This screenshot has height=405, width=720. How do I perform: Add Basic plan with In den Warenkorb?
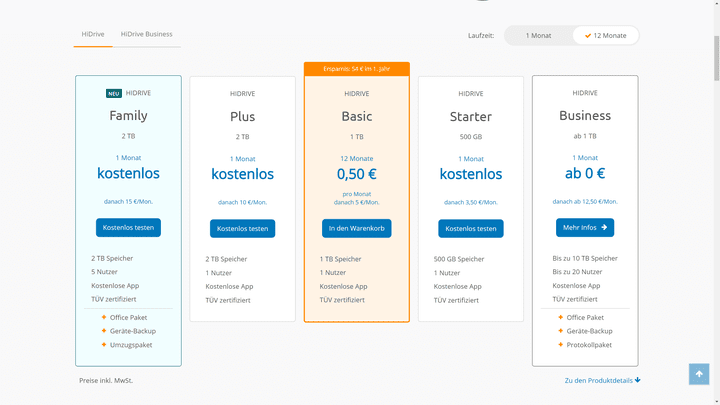pyautogui.click(x=356, y=228)
